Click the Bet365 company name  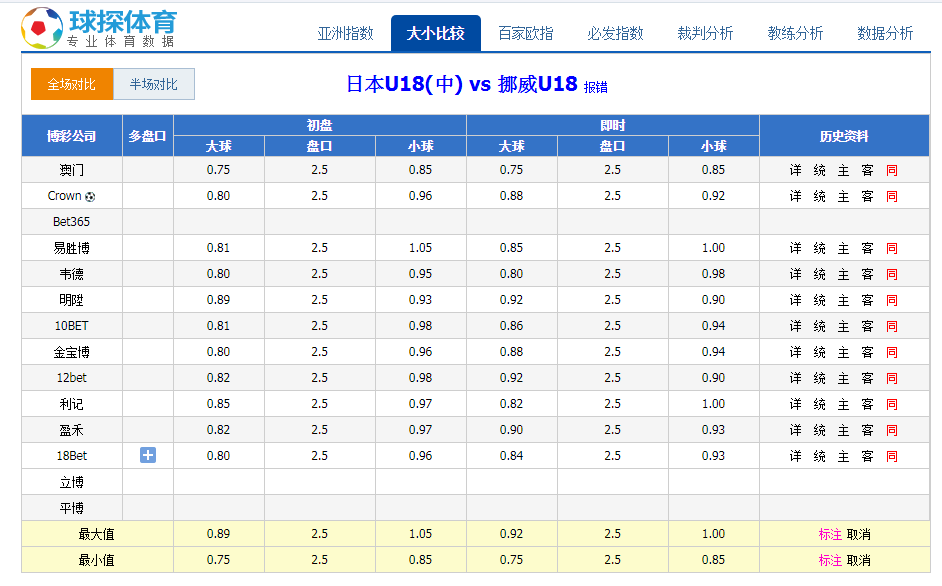point(71,222)
